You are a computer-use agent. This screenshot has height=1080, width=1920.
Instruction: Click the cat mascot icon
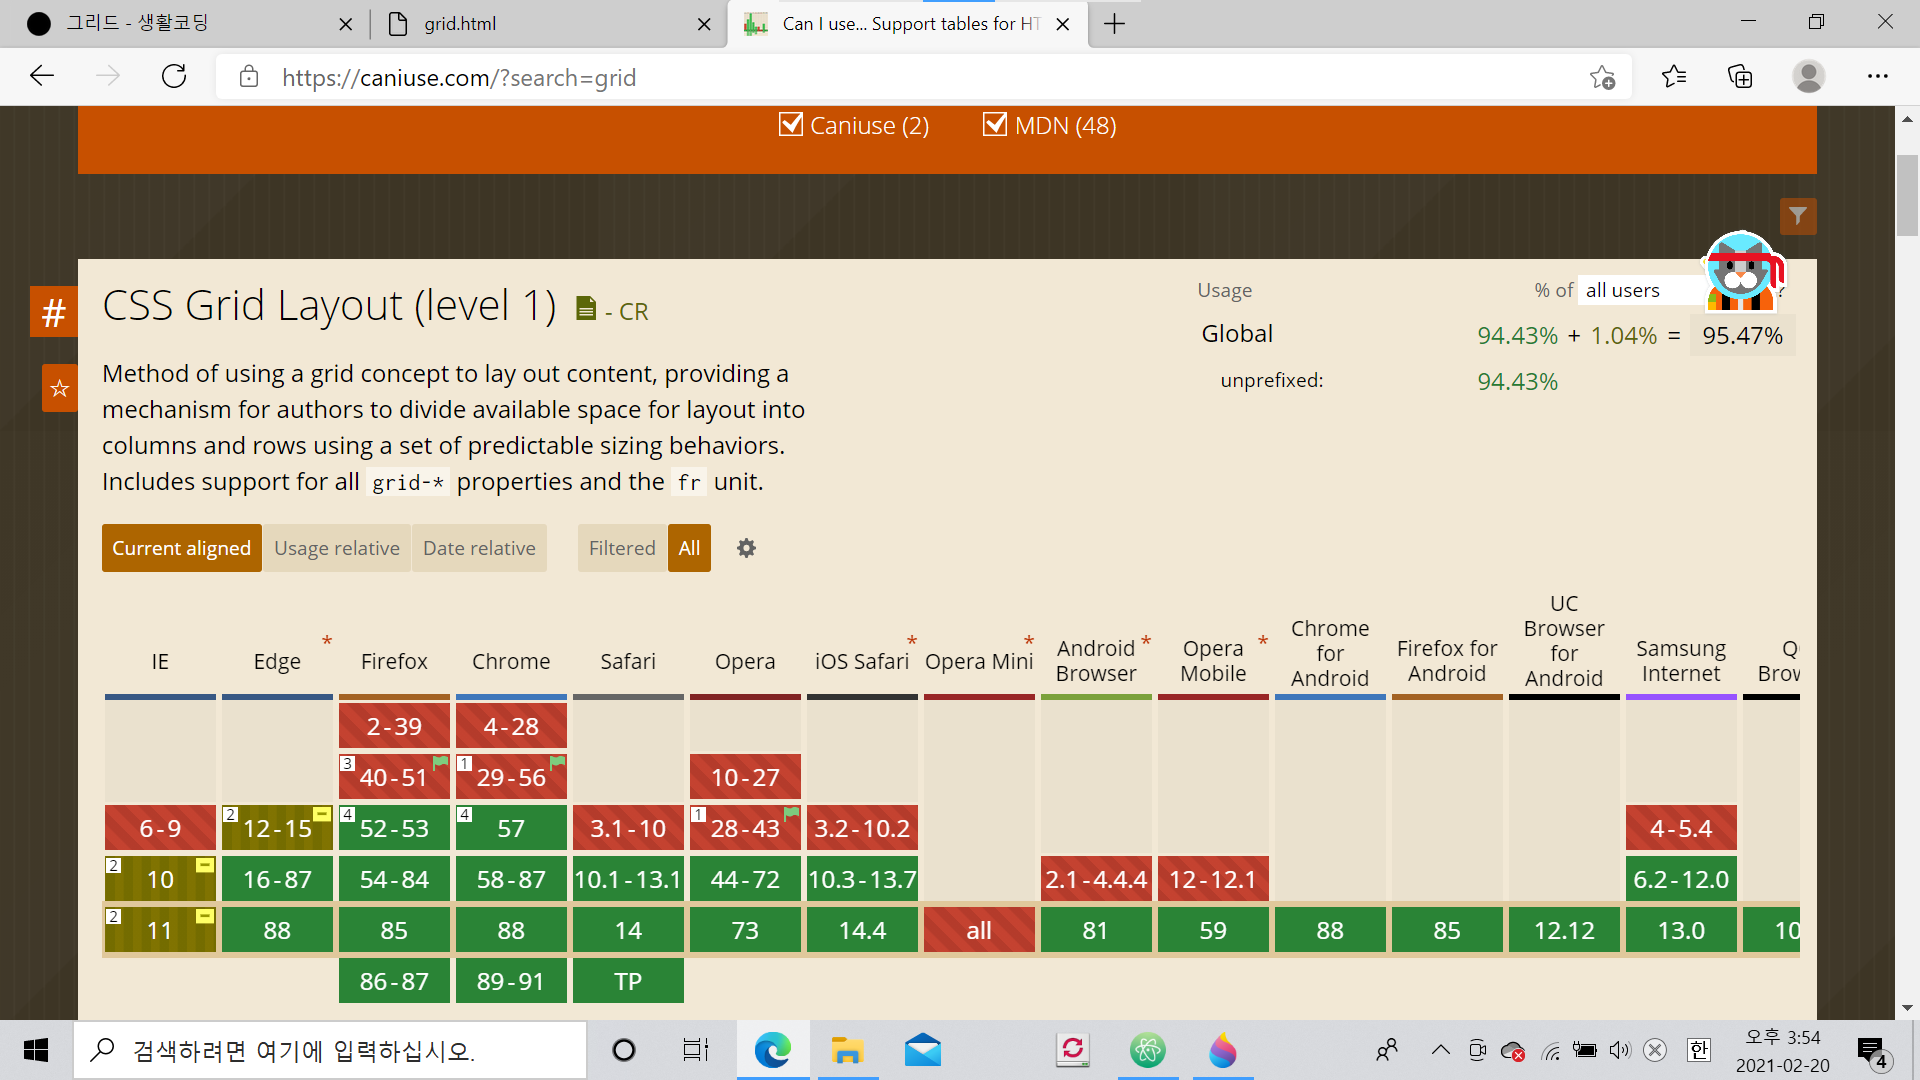point(1742,270)
